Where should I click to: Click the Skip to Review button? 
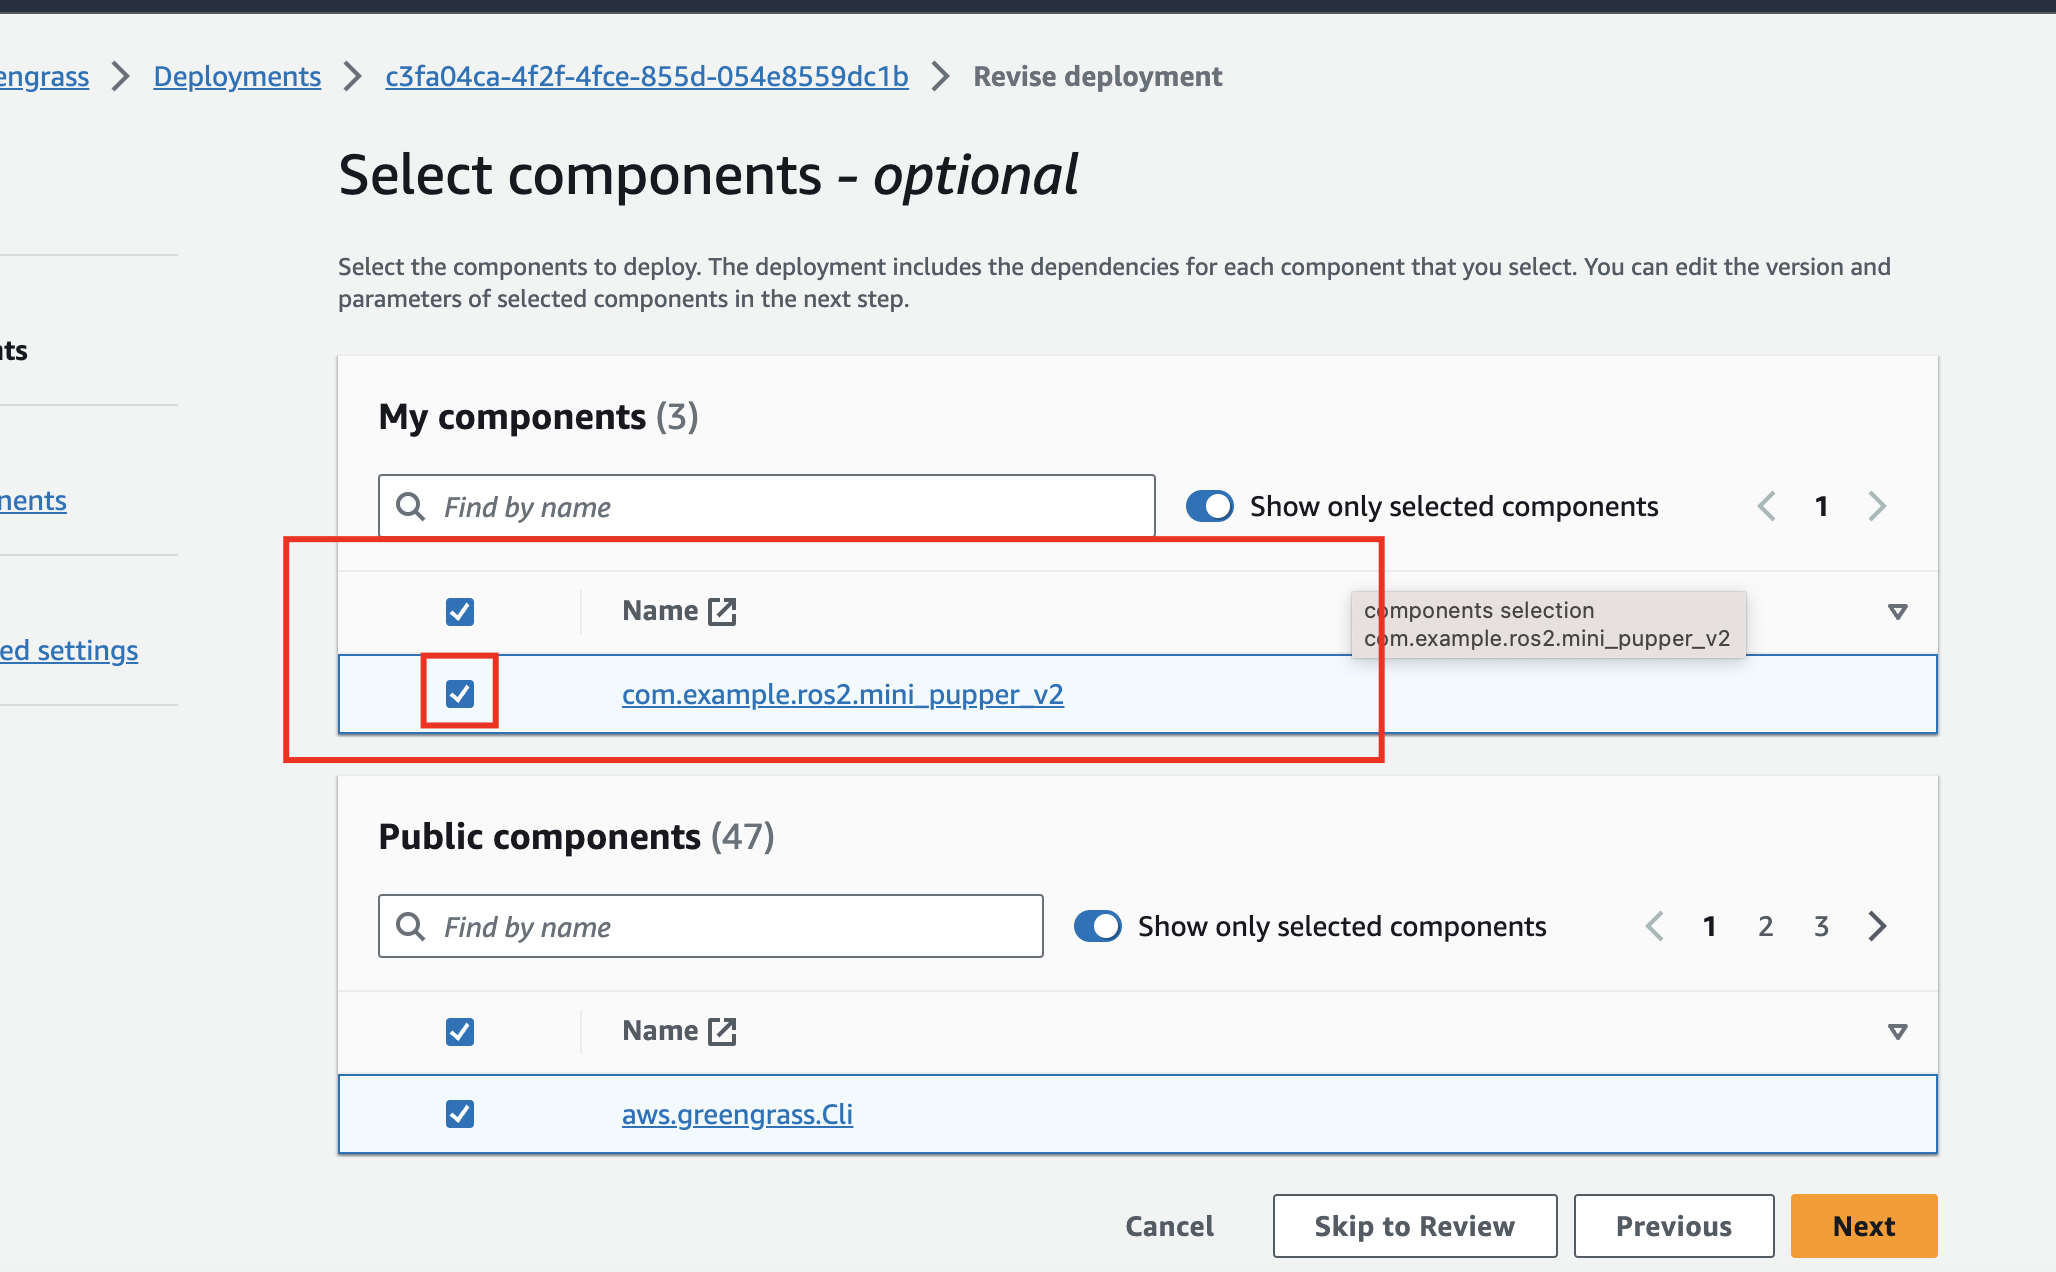pos(1414,1226)
